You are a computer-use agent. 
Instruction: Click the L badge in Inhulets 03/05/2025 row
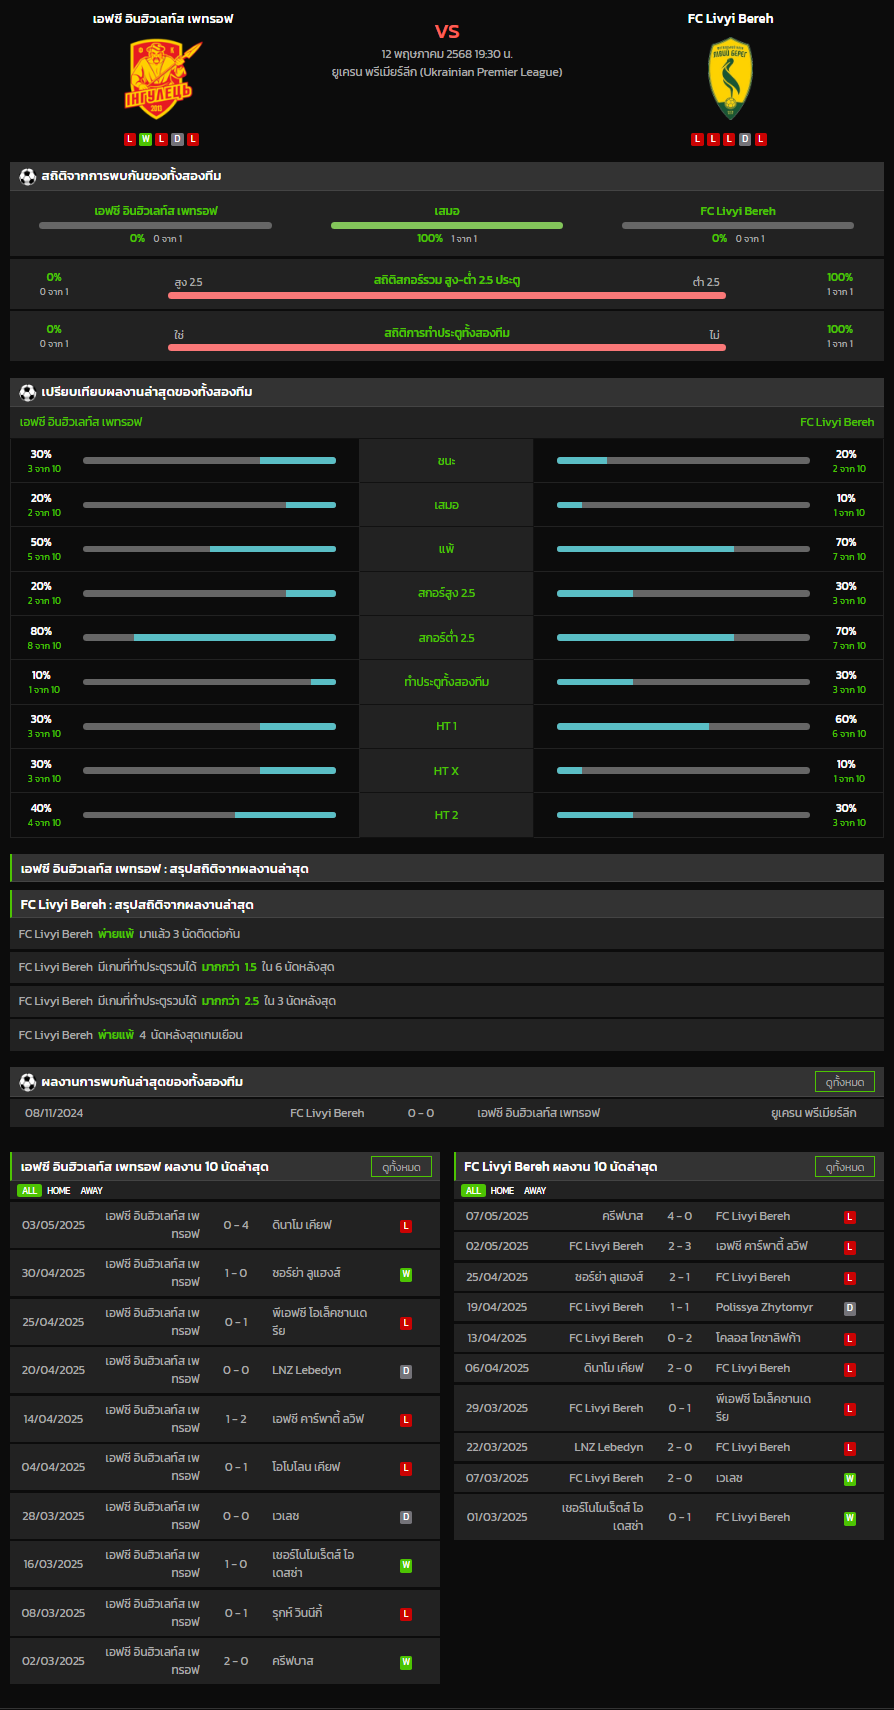(x=406, y=1226)
